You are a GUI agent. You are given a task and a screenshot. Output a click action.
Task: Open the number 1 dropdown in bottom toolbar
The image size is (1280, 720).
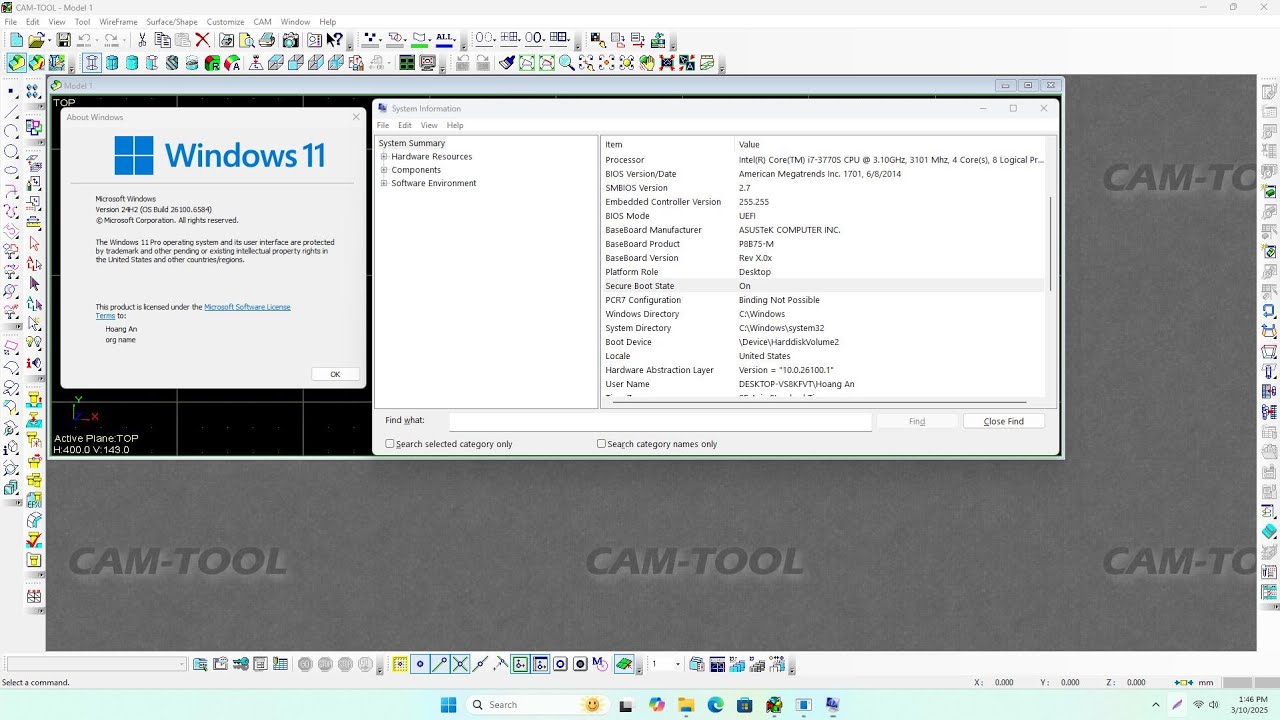[677, 664]
